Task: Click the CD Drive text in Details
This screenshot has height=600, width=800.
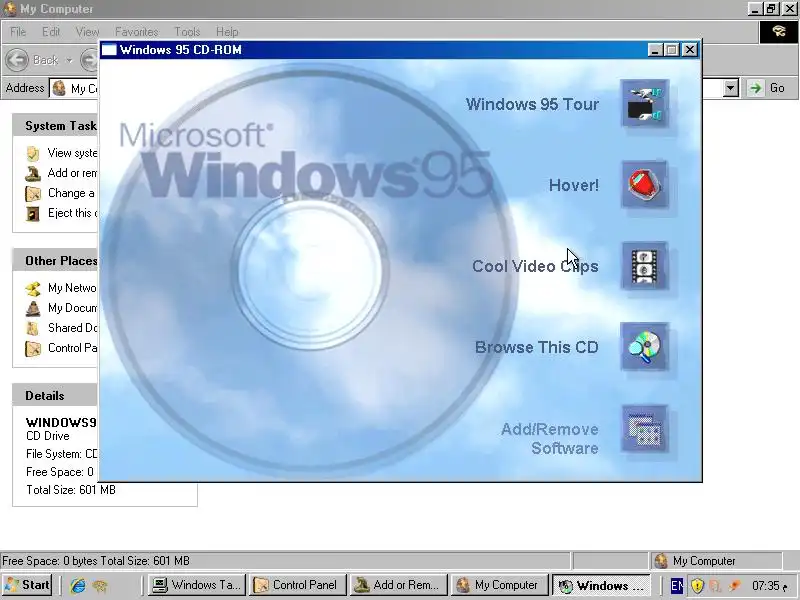Action: pyautogui.click(x=47, y=436)
